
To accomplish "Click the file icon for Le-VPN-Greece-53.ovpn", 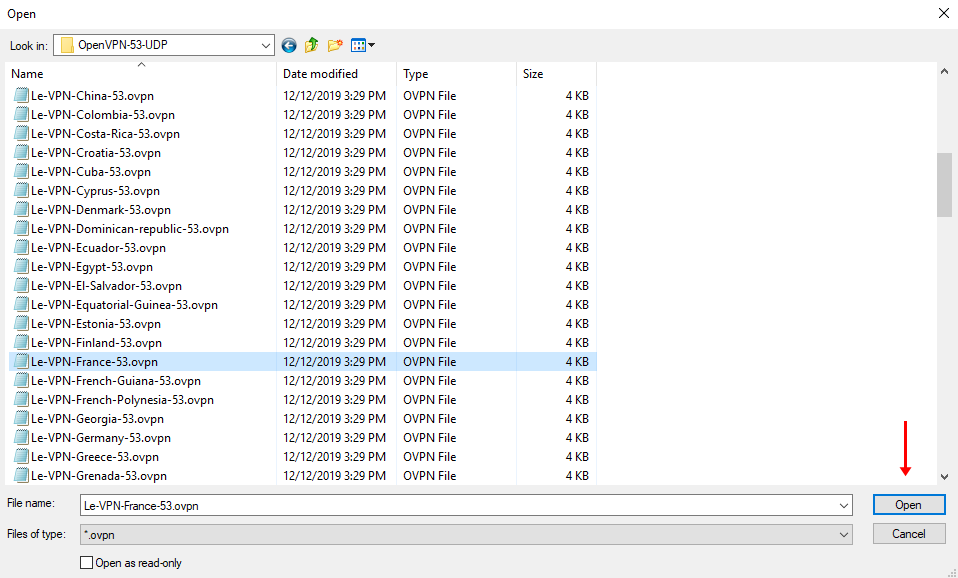I will tap(21, 456).
